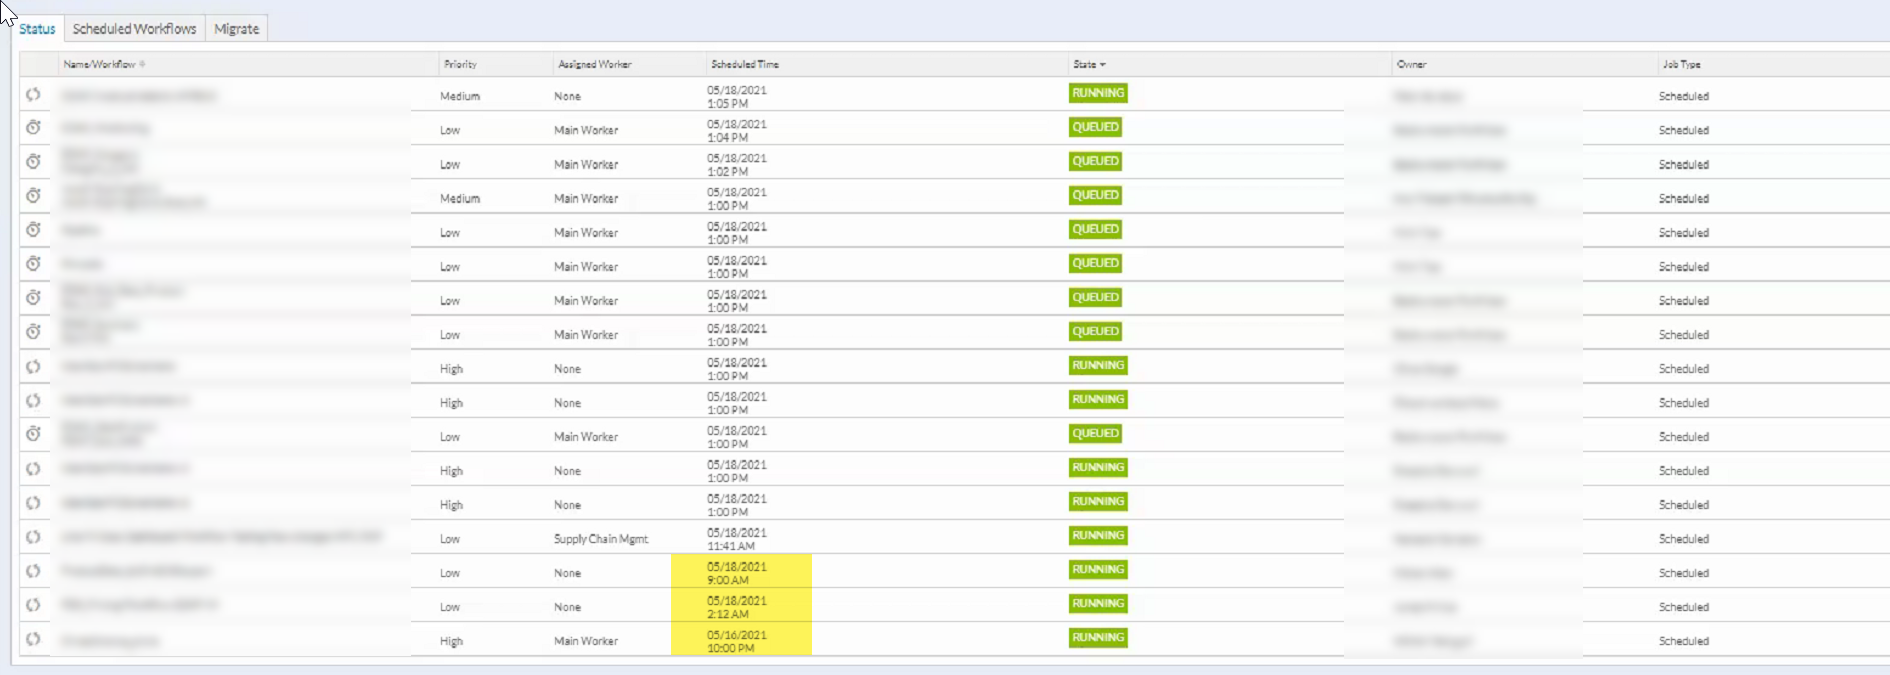Image resolution: width=1890 pixels, height=675 pixels.
Task: Click the queued clock icon for the 1:04 PM job
Action: coord(33,128)
